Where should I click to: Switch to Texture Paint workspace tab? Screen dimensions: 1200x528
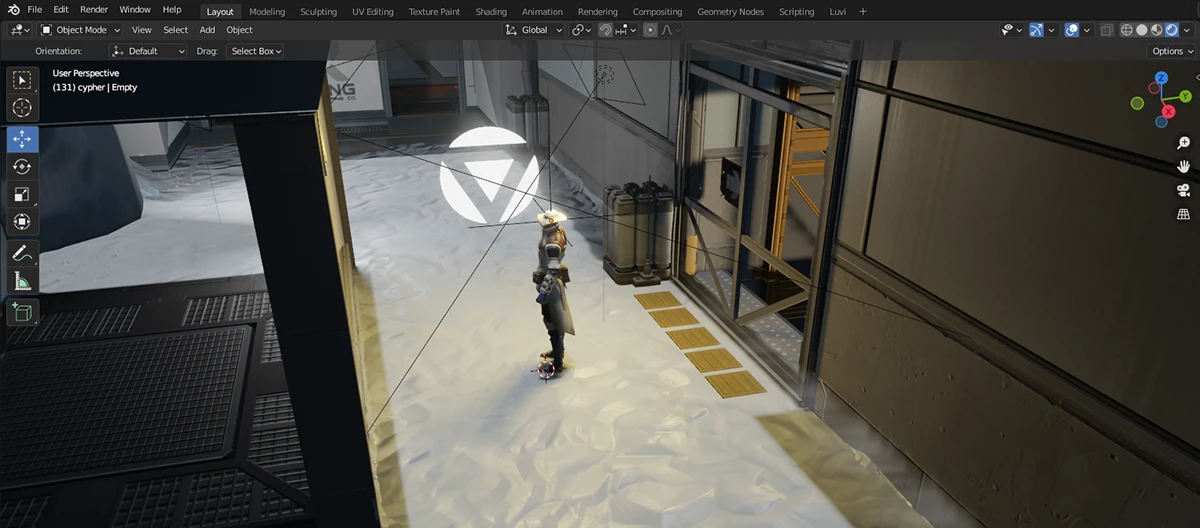[x=435, y=12]
